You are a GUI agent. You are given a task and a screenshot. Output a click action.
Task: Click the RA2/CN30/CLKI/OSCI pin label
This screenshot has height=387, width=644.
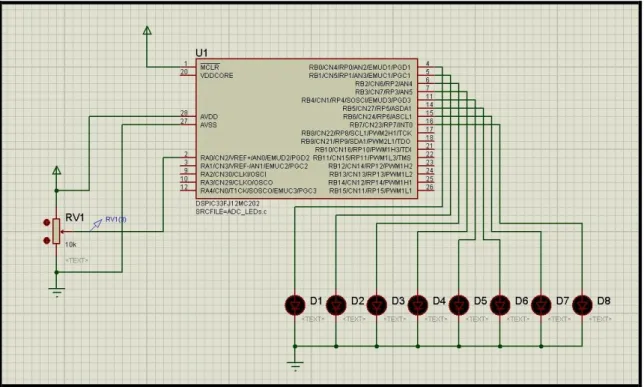point(233,174)
